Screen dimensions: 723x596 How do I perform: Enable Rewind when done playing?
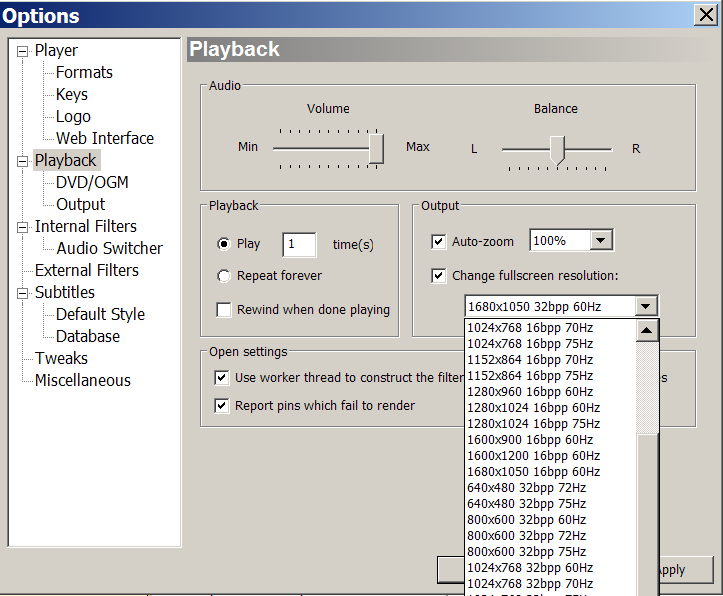click(x=224, y=310)
